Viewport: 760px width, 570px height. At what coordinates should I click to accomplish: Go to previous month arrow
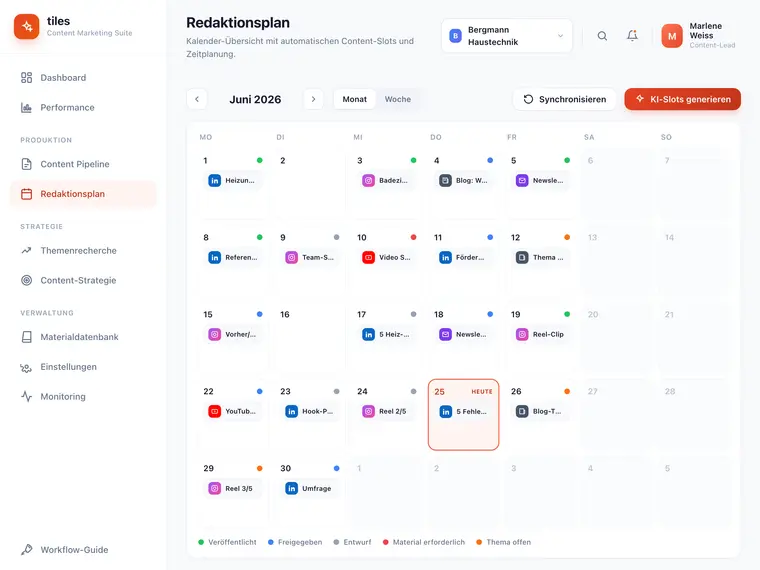(197, 99)
